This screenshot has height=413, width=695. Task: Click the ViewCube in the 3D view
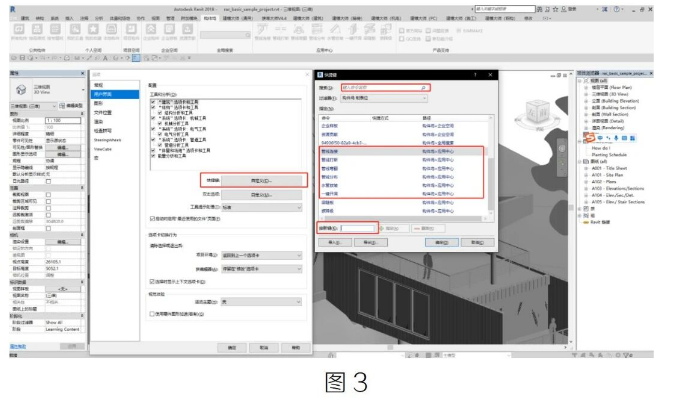pyautogui.click(x=537, y=111)
